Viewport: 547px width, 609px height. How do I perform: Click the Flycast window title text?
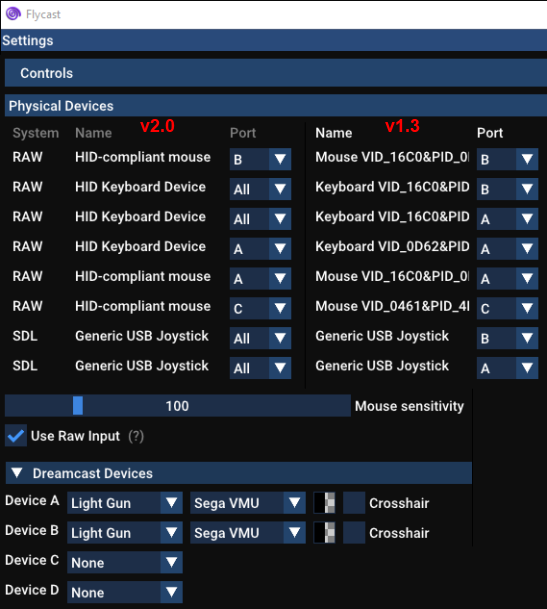pos(43,15)
